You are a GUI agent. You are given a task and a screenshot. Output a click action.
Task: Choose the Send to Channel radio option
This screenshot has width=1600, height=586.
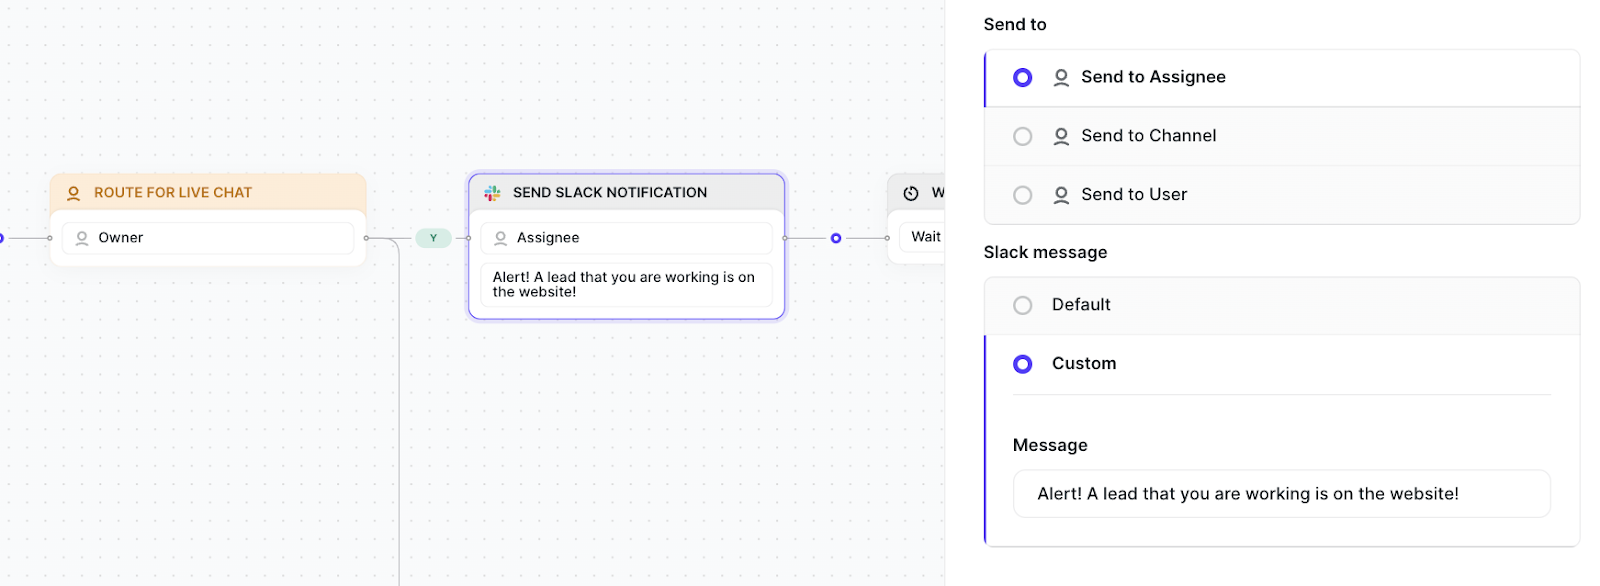click(1022, 136)
